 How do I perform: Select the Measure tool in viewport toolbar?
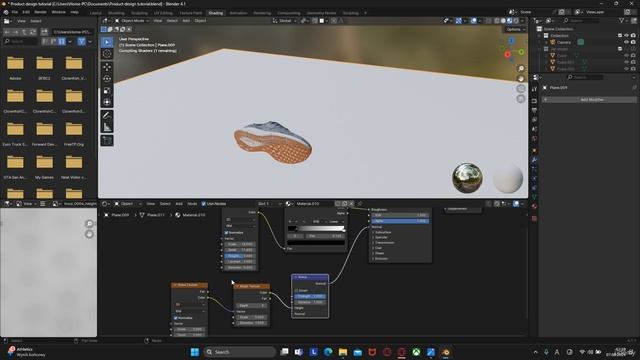107,127
